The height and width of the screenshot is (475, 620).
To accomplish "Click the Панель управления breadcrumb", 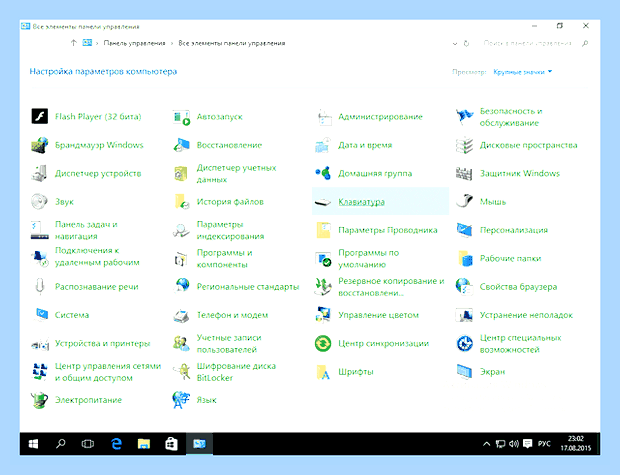I will [x=134, y=43].
